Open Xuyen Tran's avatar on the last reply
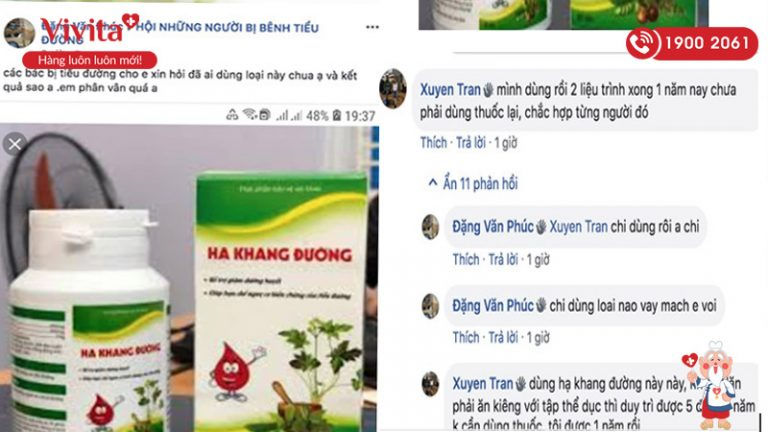The height and width of the screenshot is (432, 768). (x=430, y=384)
